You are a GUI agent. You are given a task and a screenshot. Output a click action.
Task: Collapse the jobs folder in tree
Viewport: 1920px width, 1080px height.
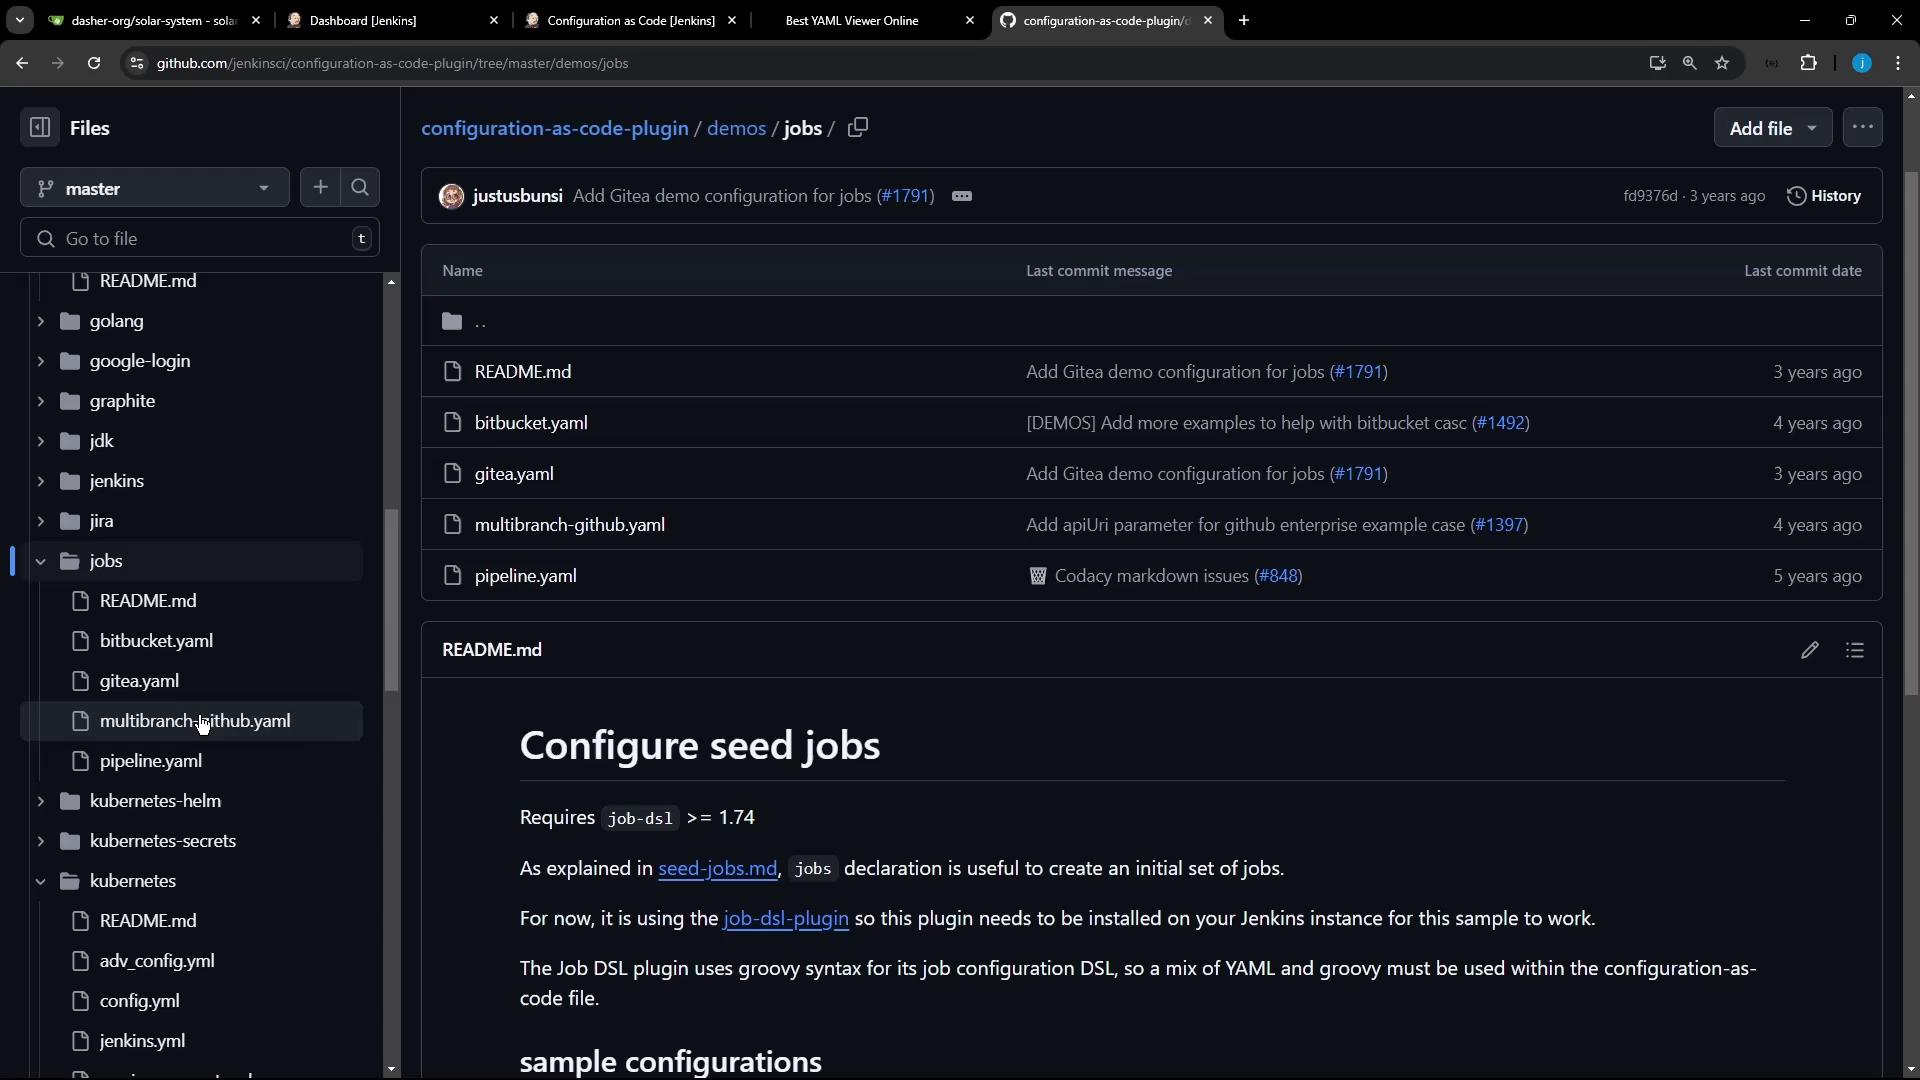point(41,561)
